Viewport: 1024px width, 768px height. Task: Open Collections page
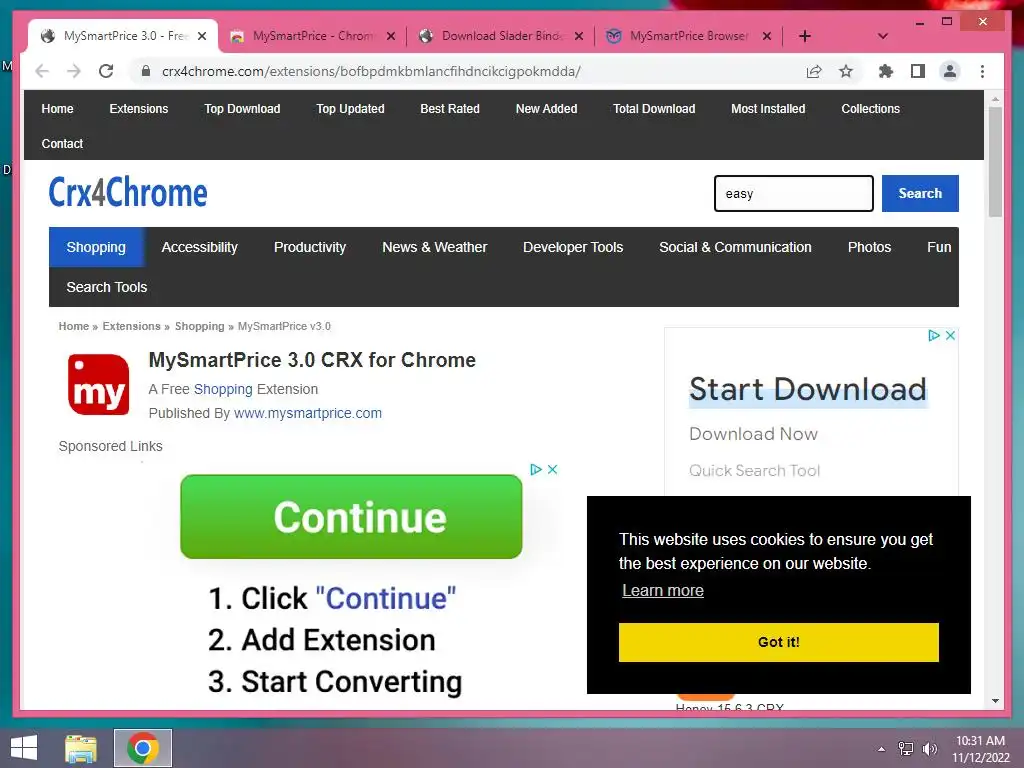click(871, 108)
